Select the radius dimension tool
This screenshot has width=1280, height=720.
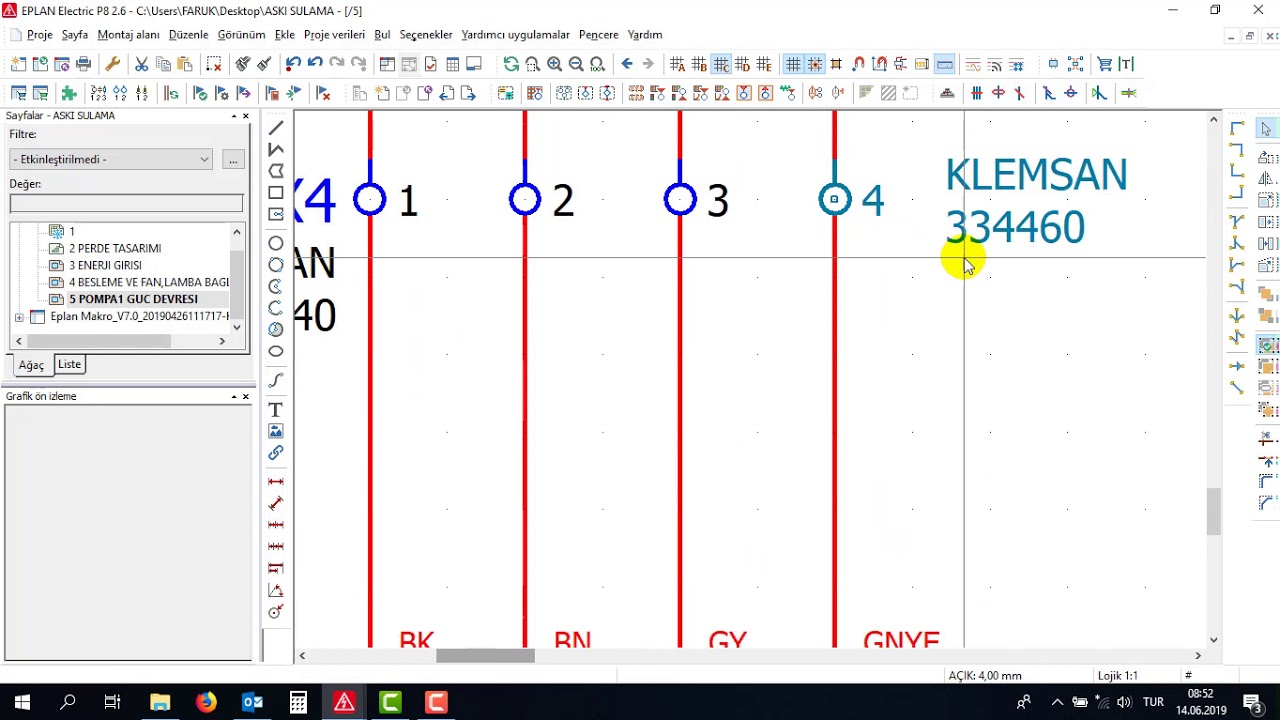pos(276,612)
